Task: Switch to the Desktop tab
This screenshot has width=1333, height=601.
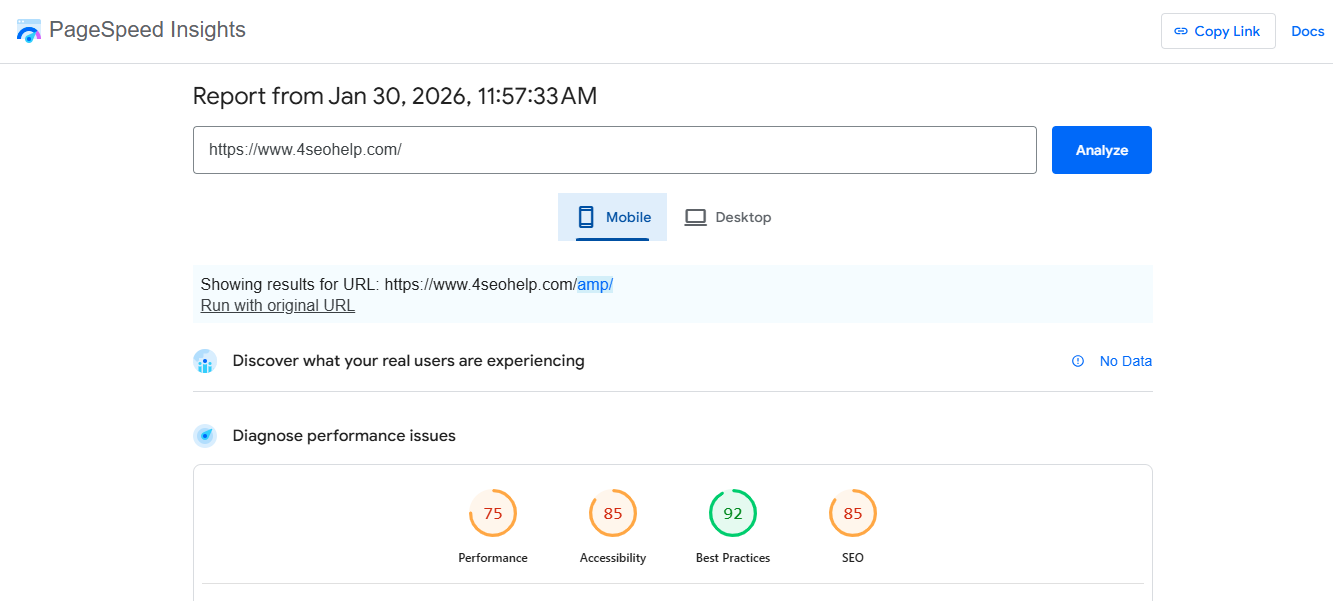Action: pos(728,216)
